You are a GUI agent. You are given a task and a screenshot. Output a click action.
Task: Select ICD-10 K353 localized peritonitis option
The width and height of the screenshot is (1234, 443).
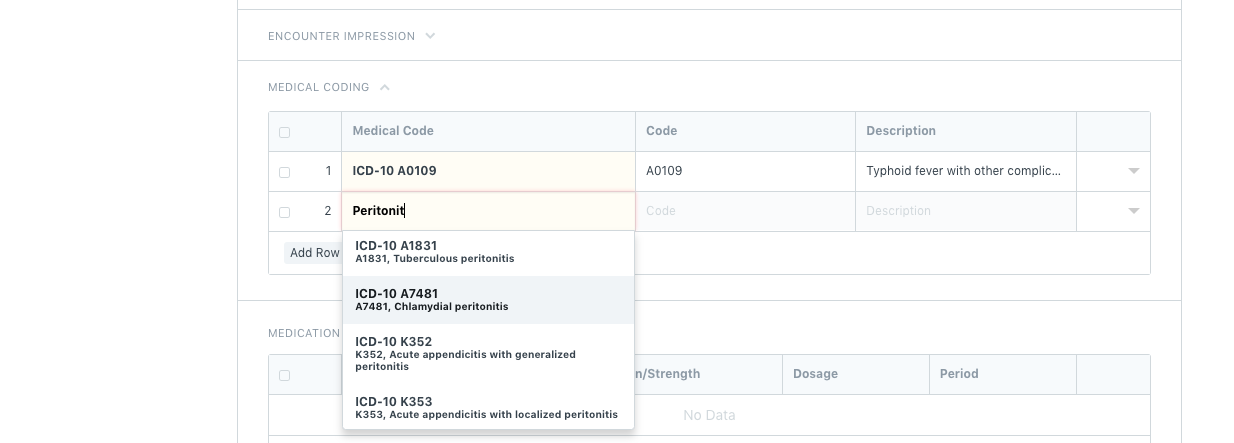[488, 407]
